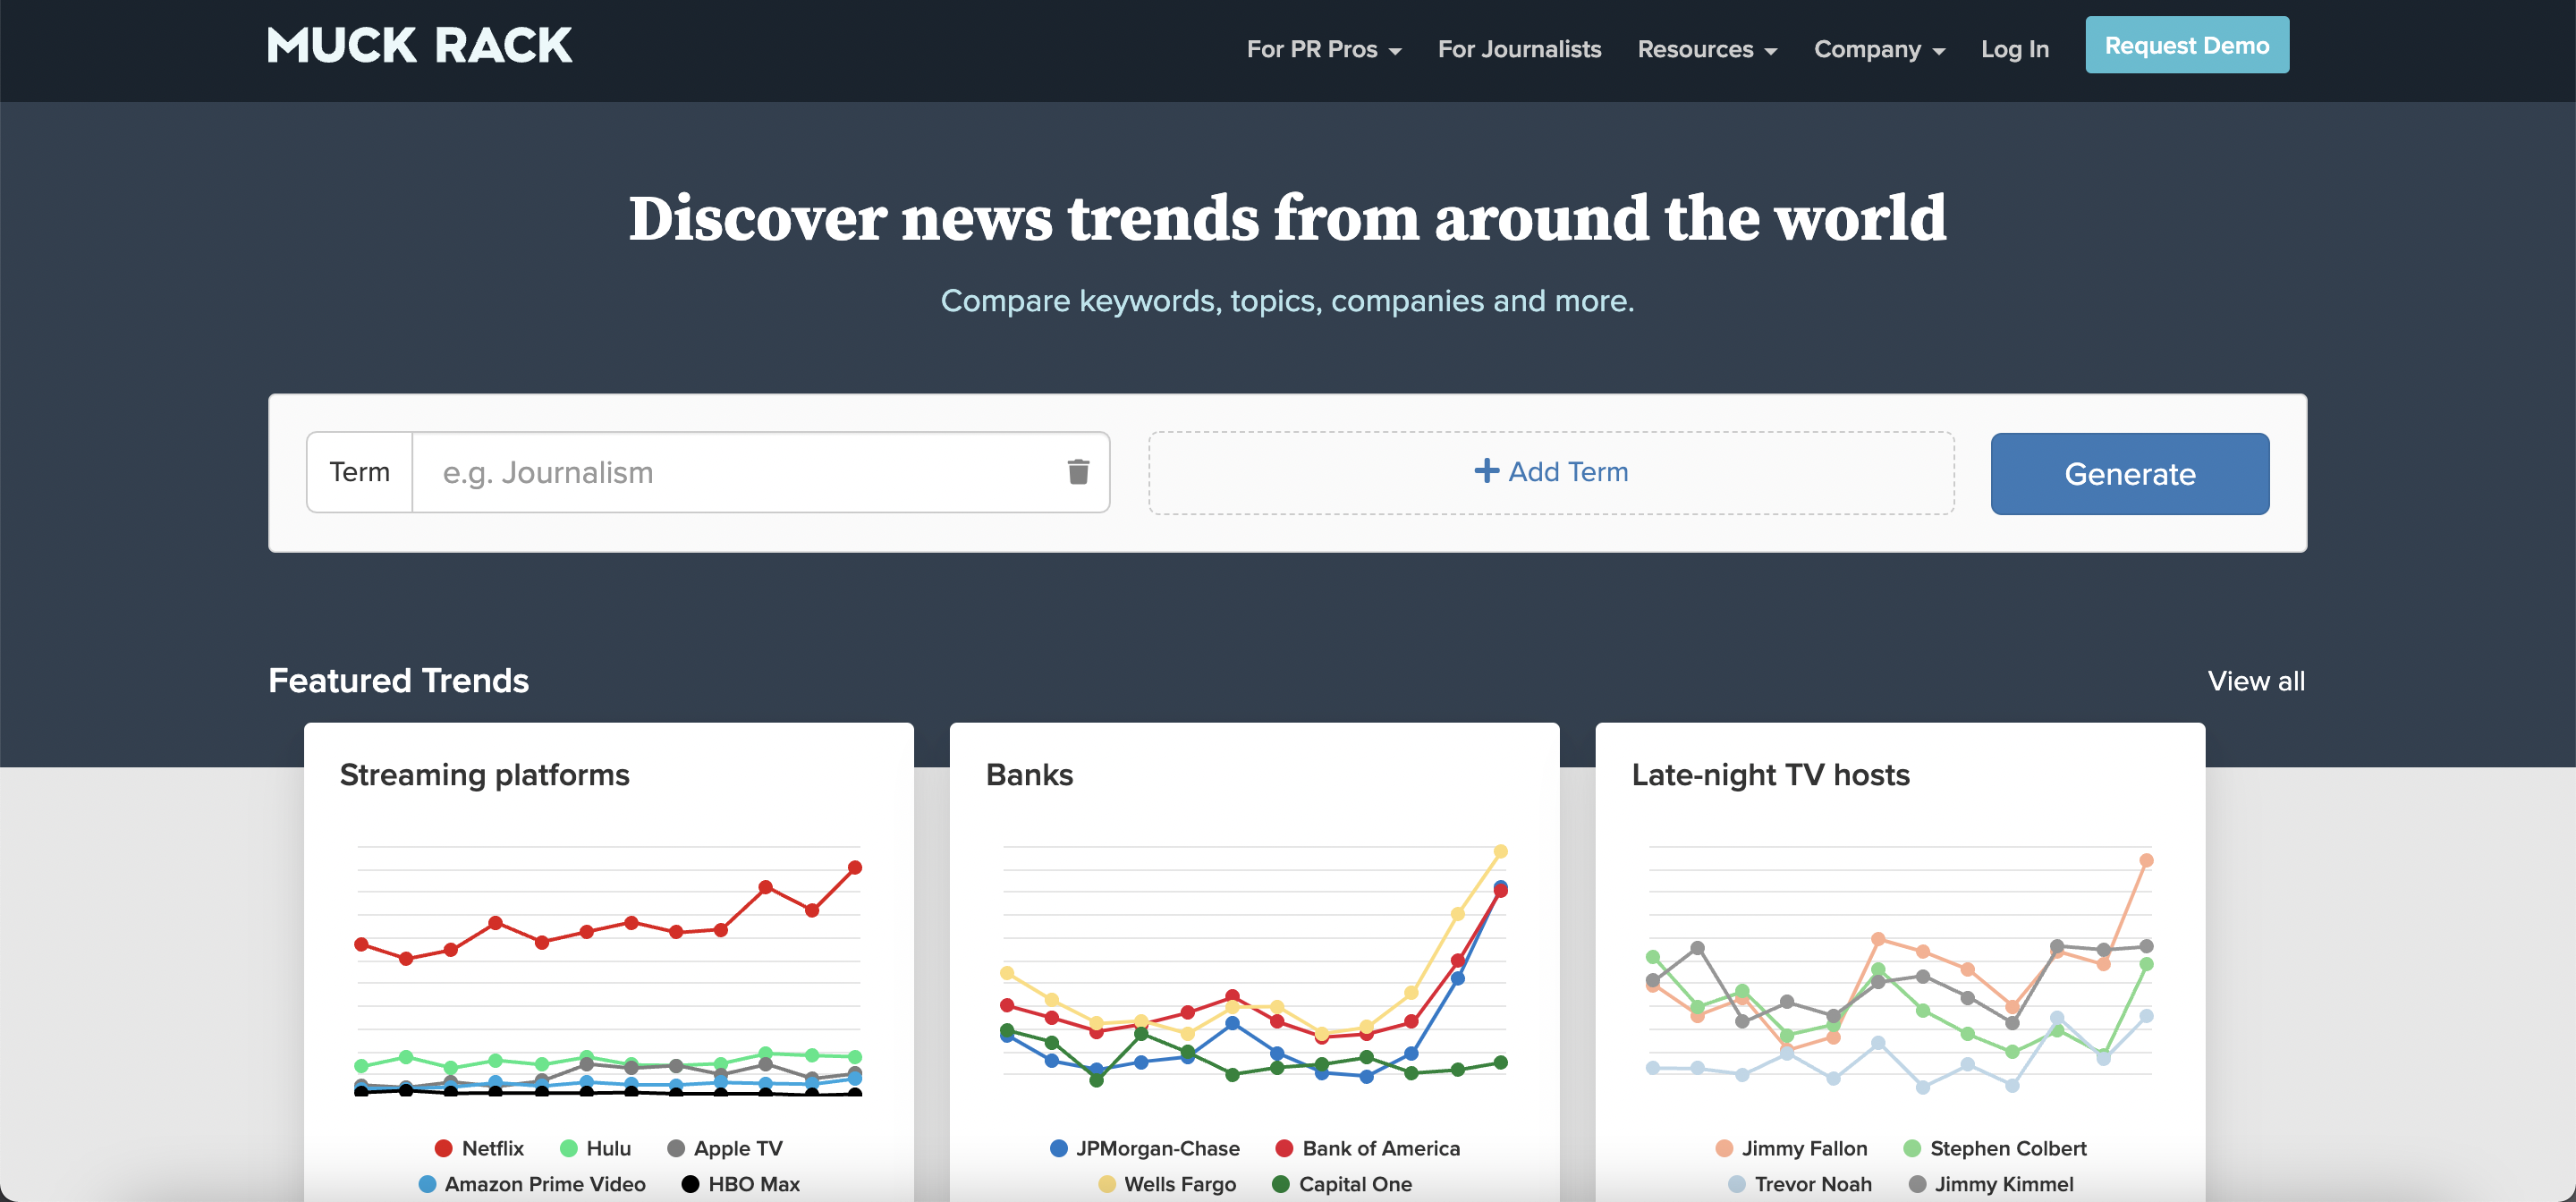Open the Company dropdown menu

[x=1879, y=49]
